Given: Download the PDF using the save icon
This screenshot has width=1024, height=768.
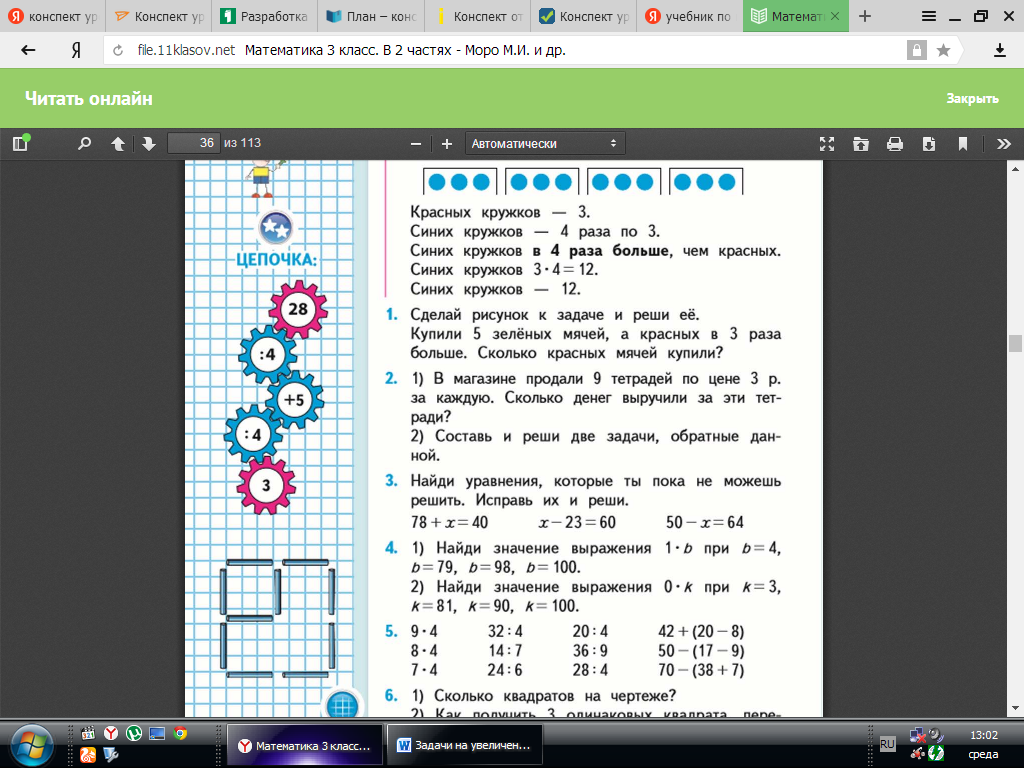Looking at the screenshot, I should pos(929,143).
